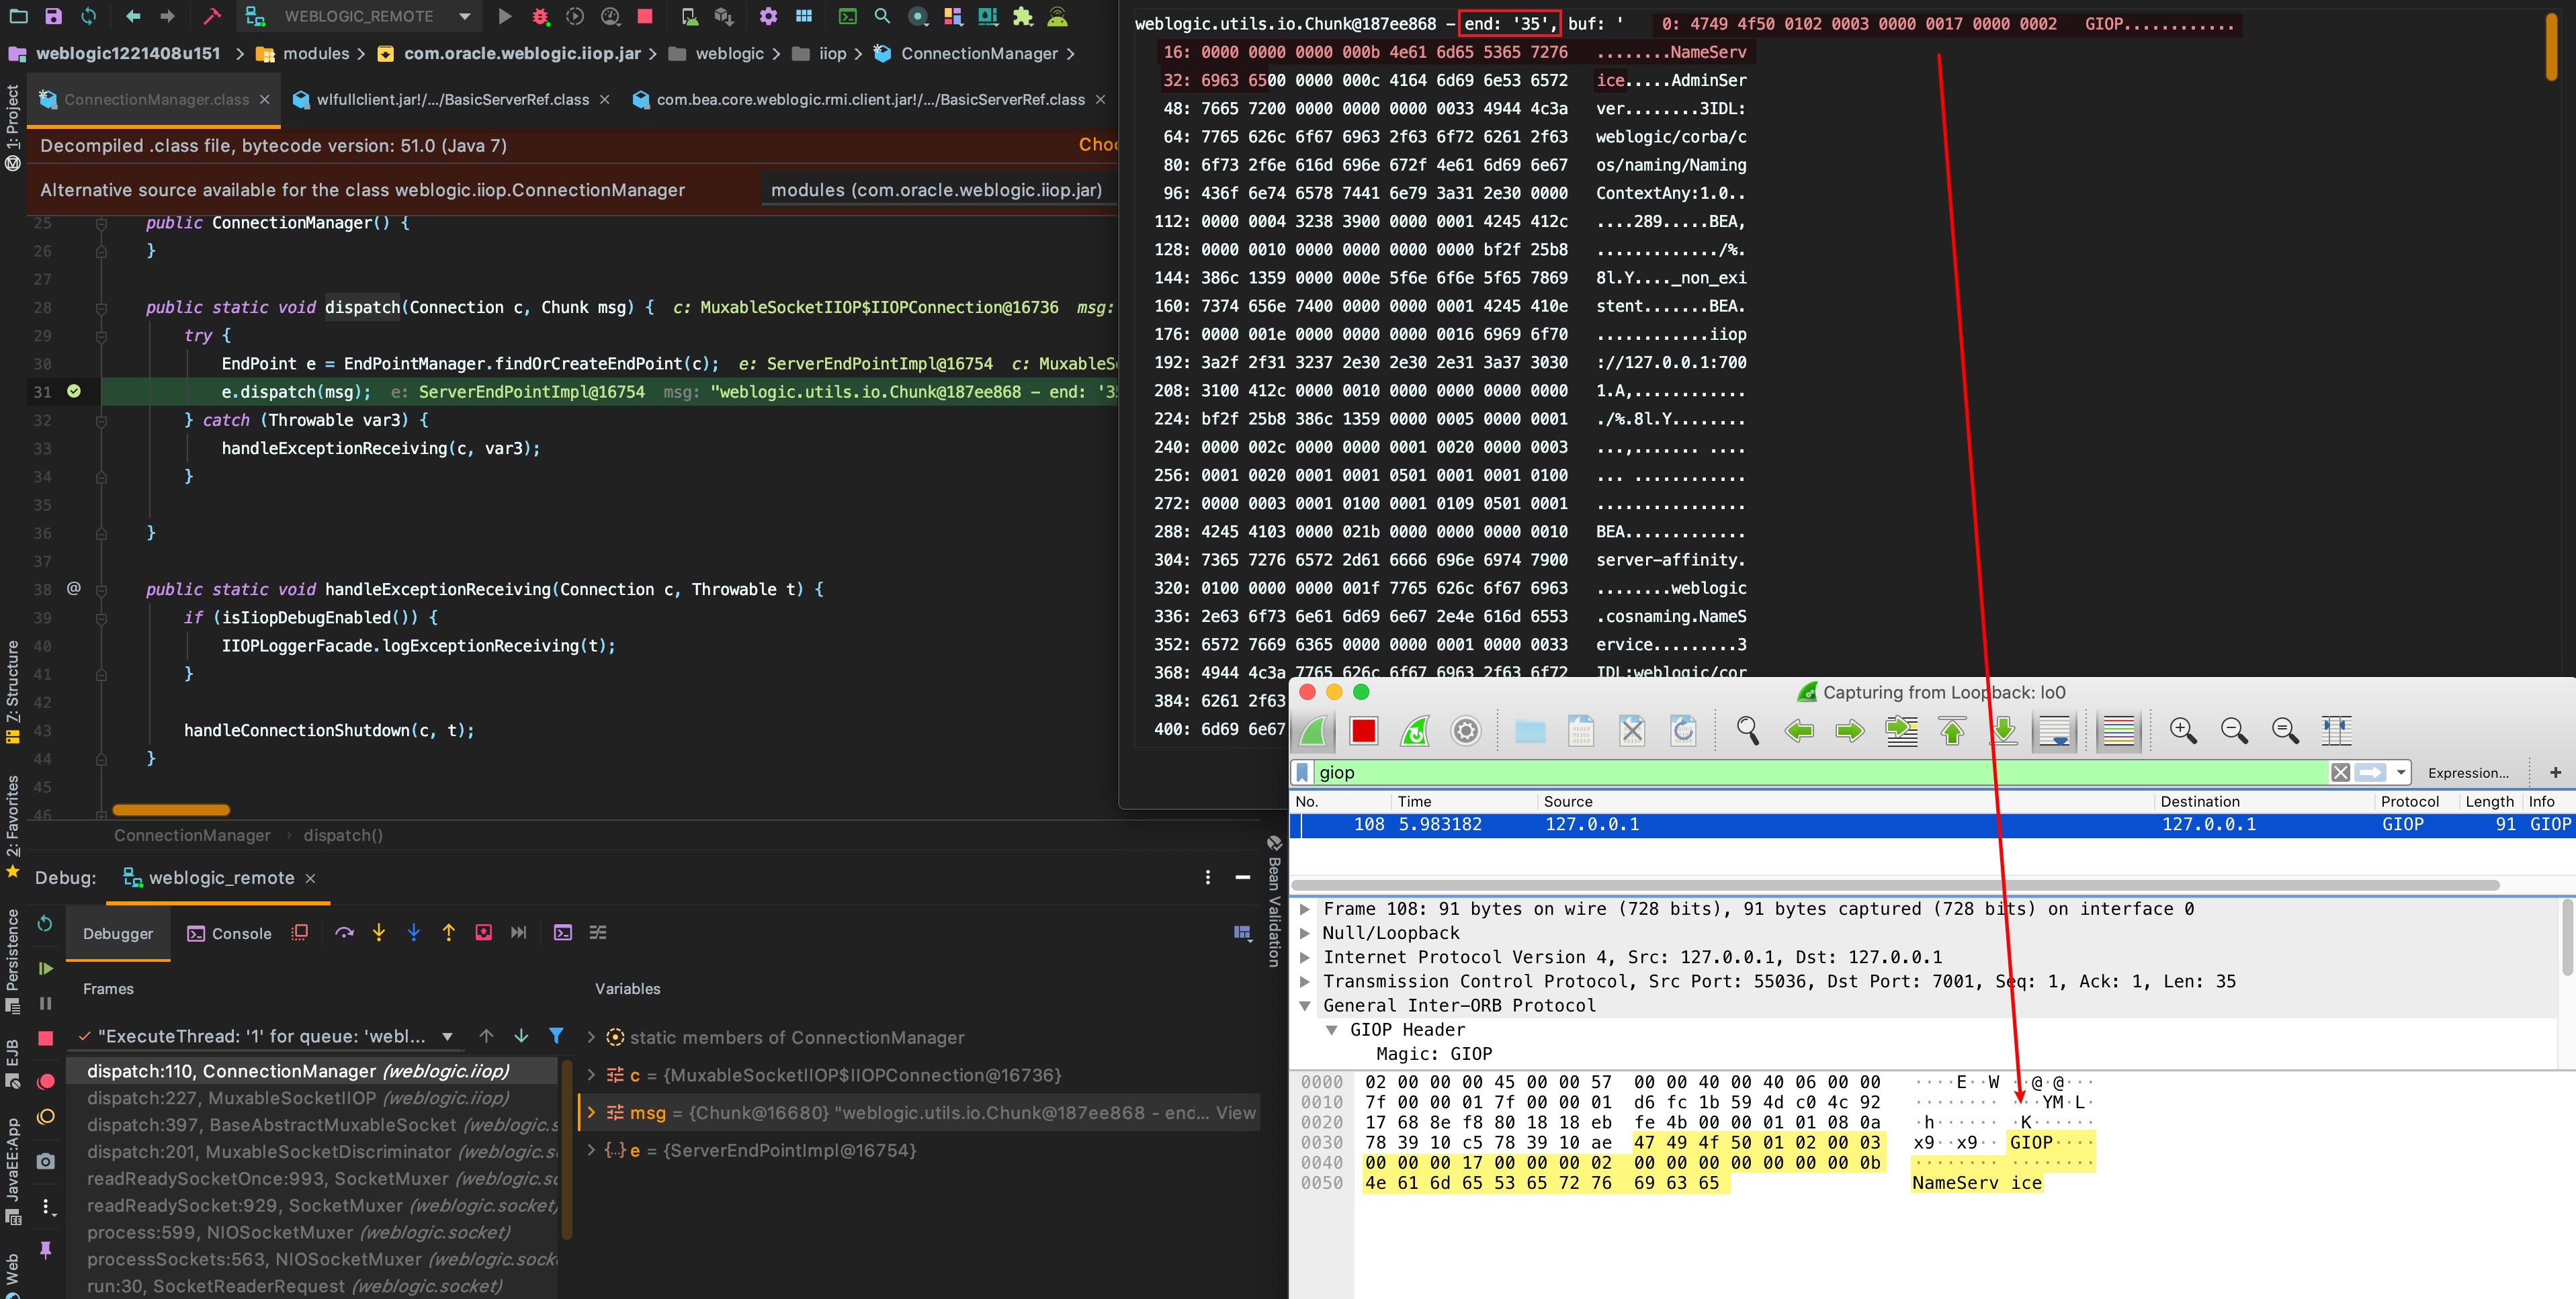Click the Wireshark giop filter input field
This screenshot has width=2576, height=1299.
[1820, 772]
